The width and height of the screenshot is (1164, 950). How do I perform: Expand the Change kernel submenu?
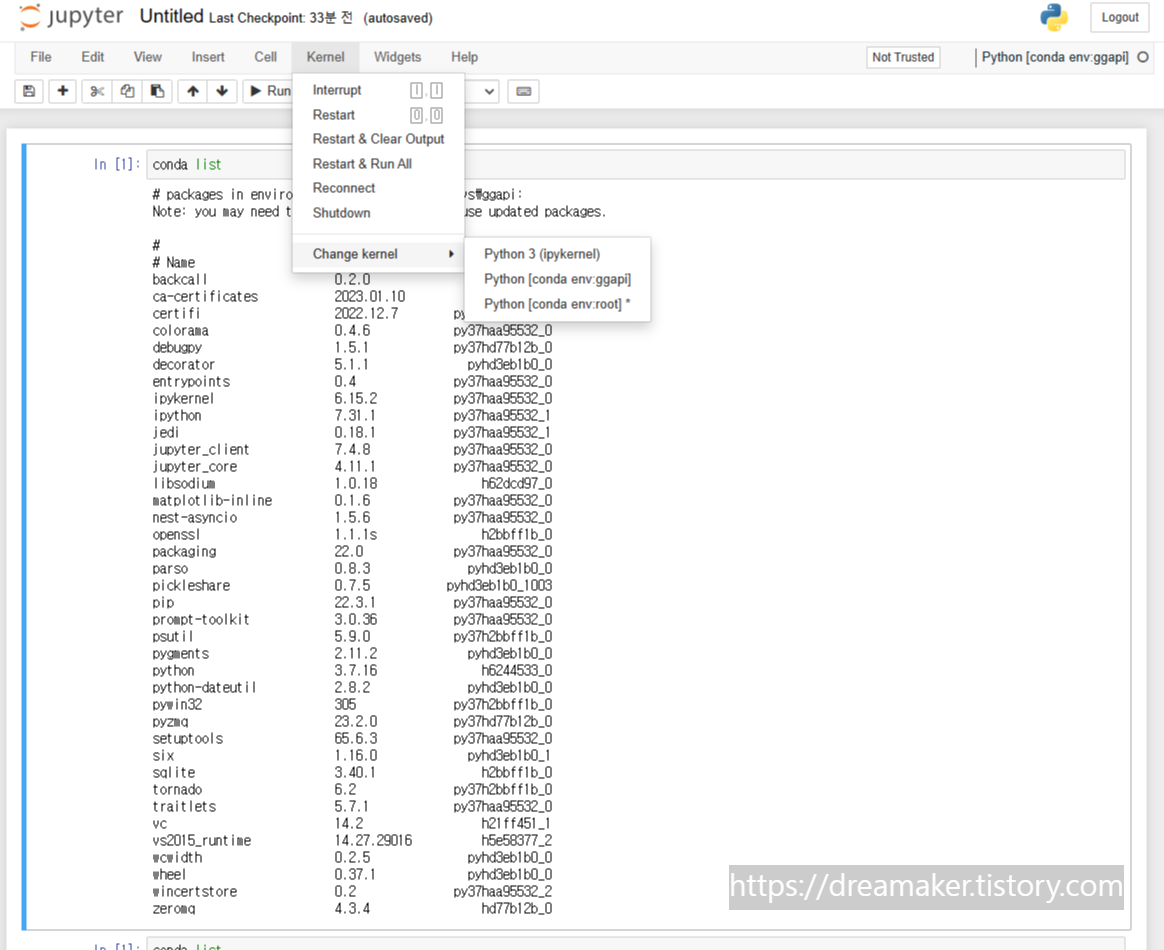378,254
